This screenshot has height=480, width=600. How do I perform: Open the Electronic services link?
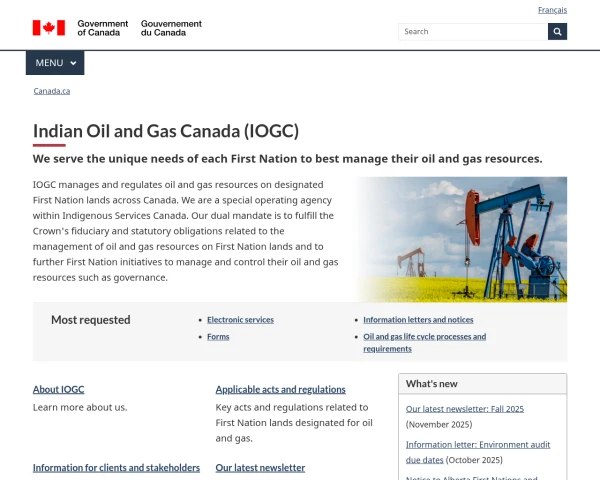click(x=240, y=320)
